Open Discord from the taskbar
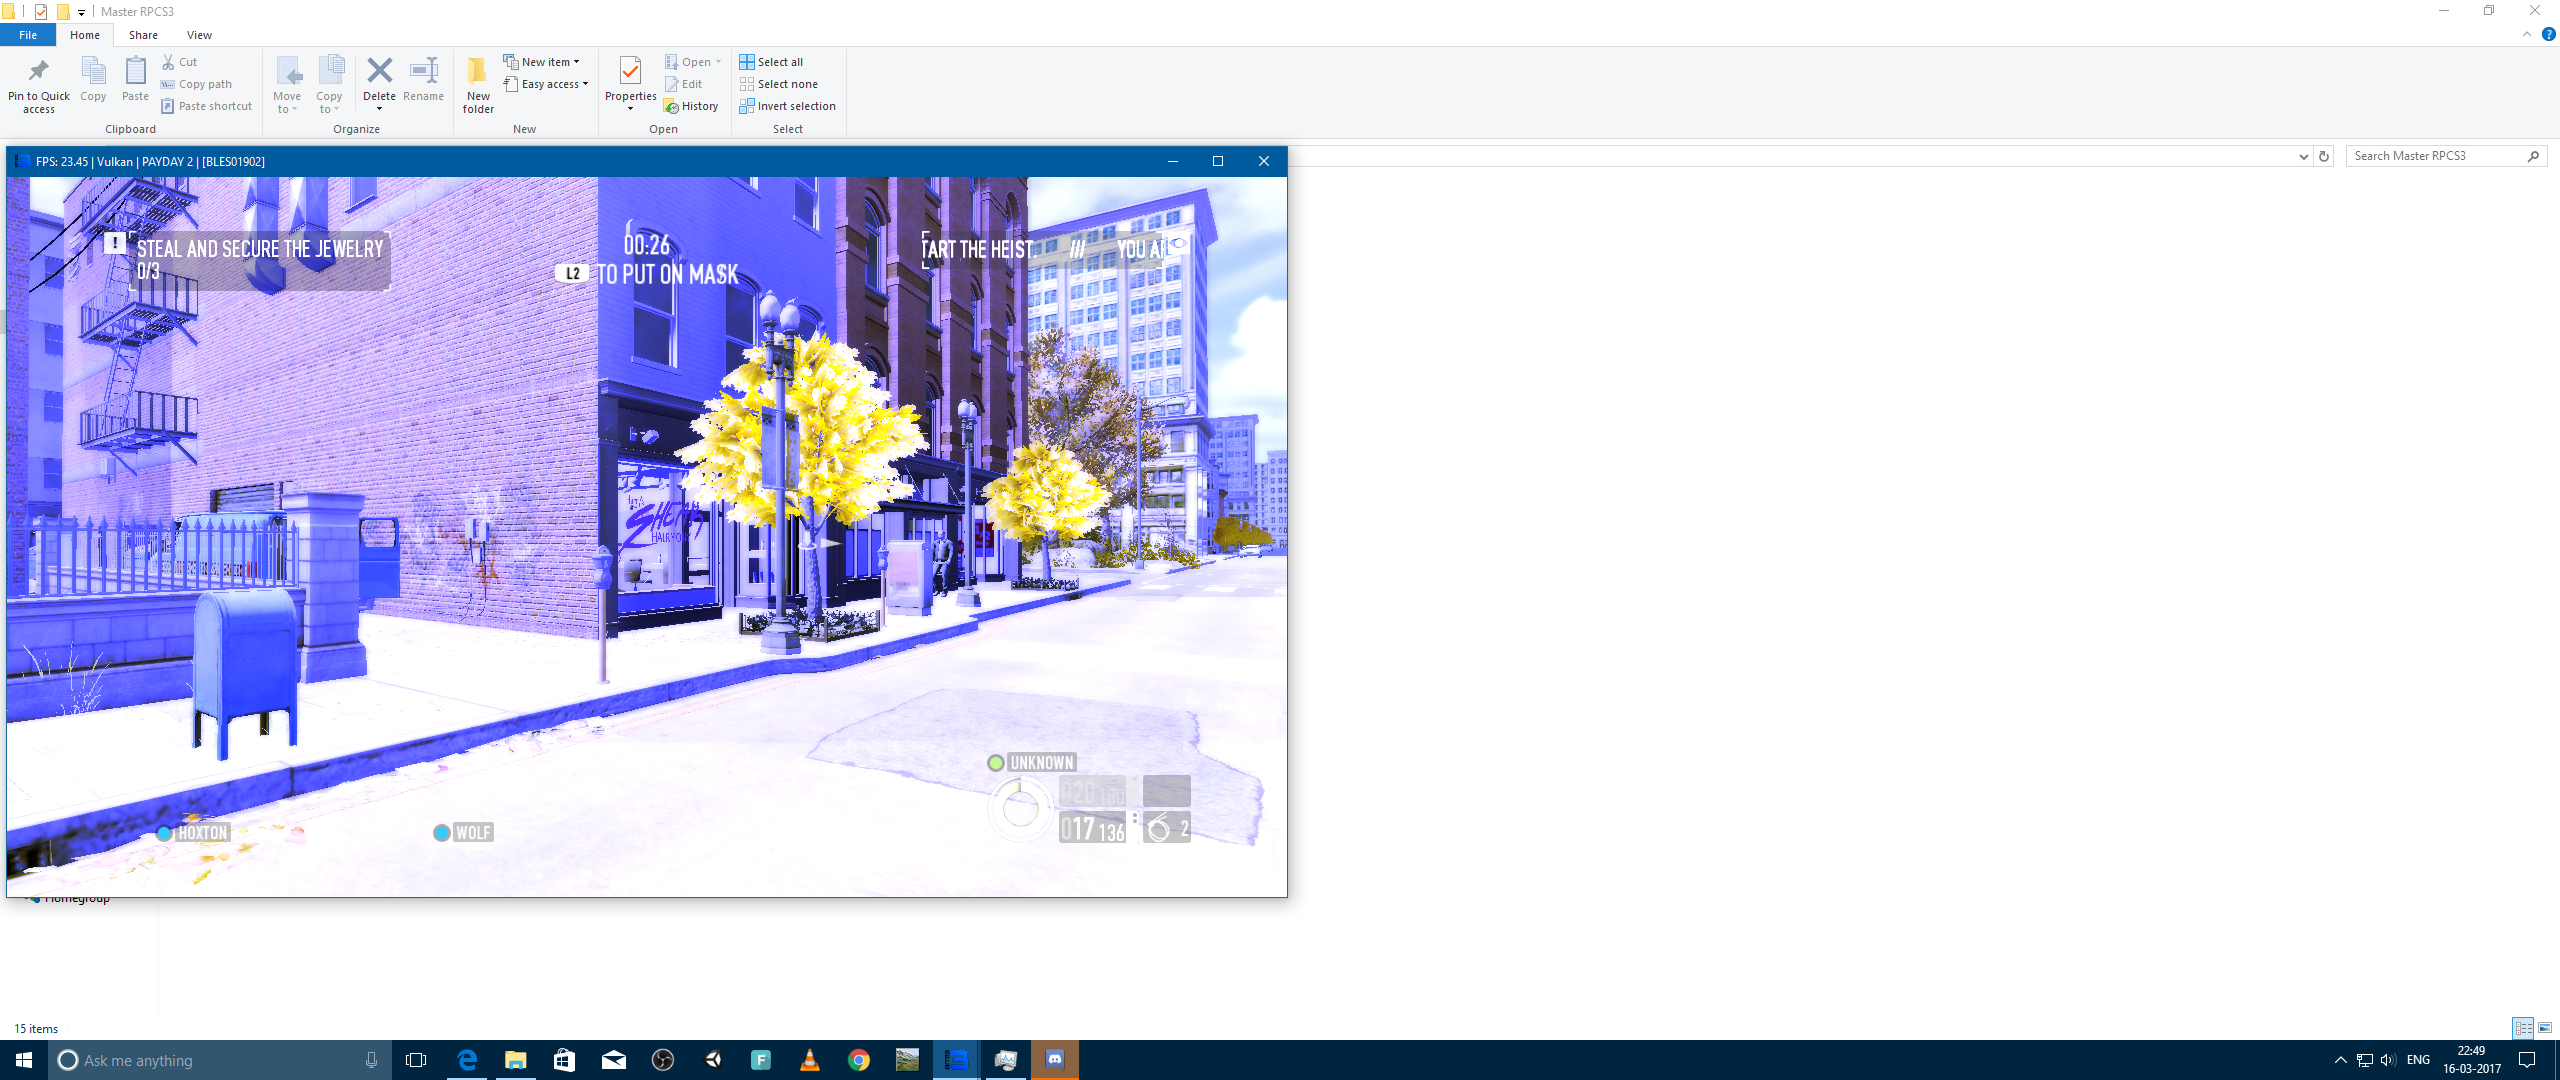 coord(1055,1060)
